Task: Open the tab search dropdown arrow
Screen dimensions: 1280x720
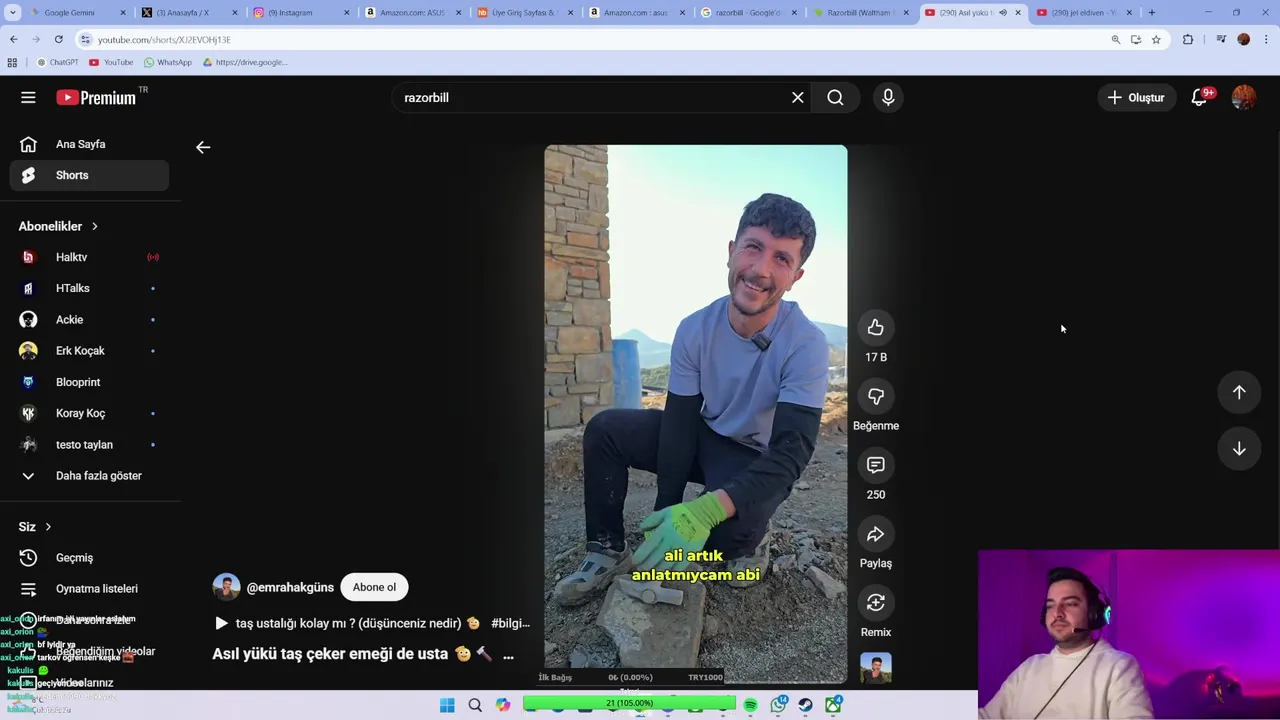Action: coord(12,13)
